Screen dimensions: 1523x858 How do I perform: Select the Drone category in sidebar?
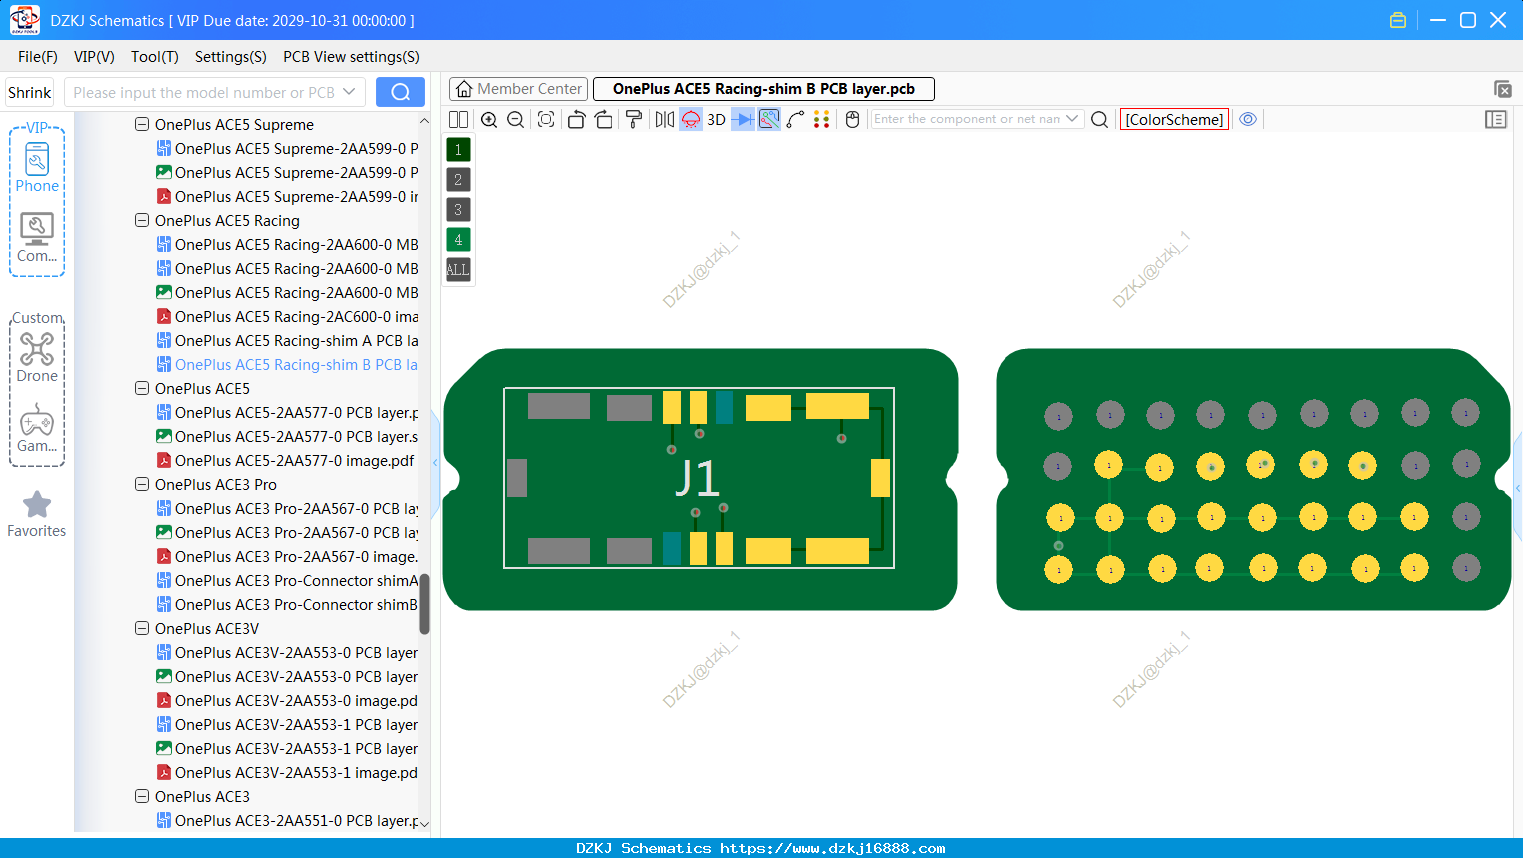coord(37,357)
